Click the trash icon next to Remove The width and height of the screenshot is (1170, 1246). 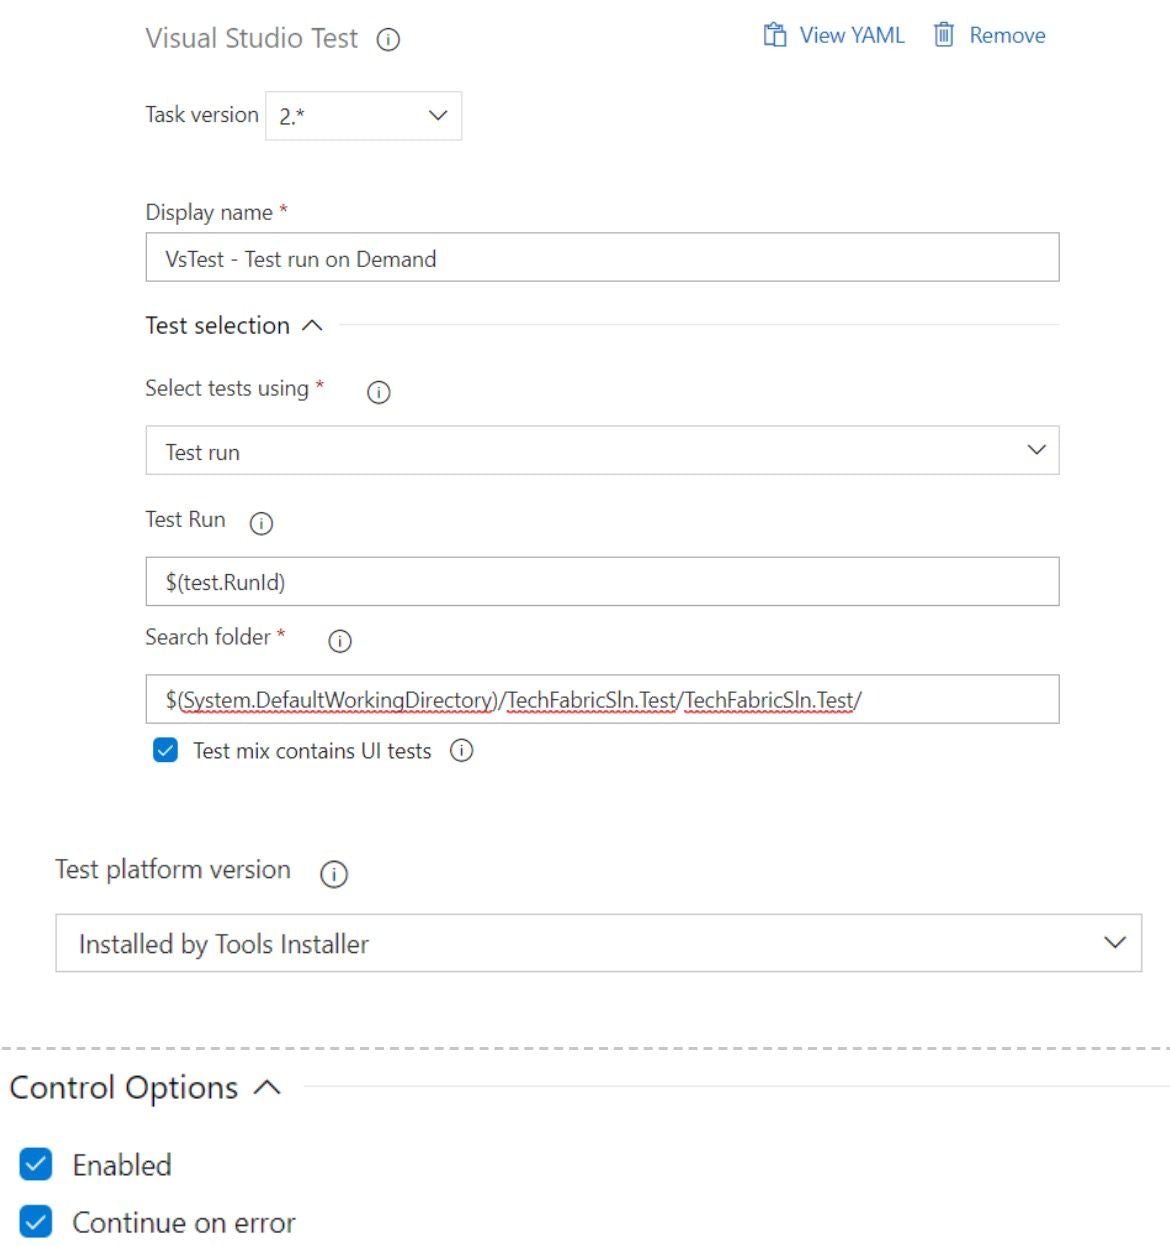coord(941,35)
